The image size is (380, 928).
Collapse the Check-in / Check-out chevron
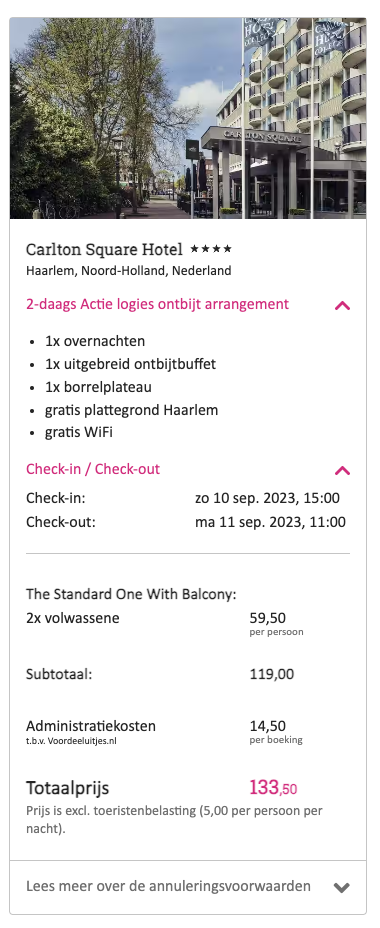pos(342,471)
